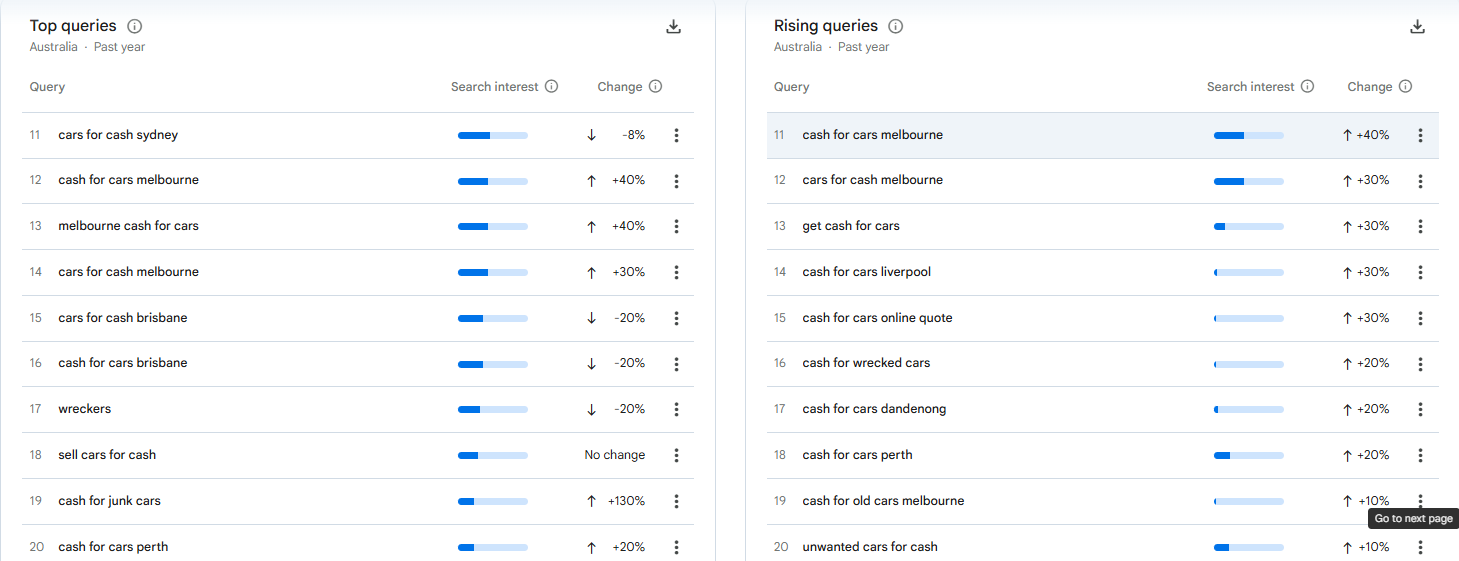
Task: Select the query sell cars for cash
Action: point(107,455)
